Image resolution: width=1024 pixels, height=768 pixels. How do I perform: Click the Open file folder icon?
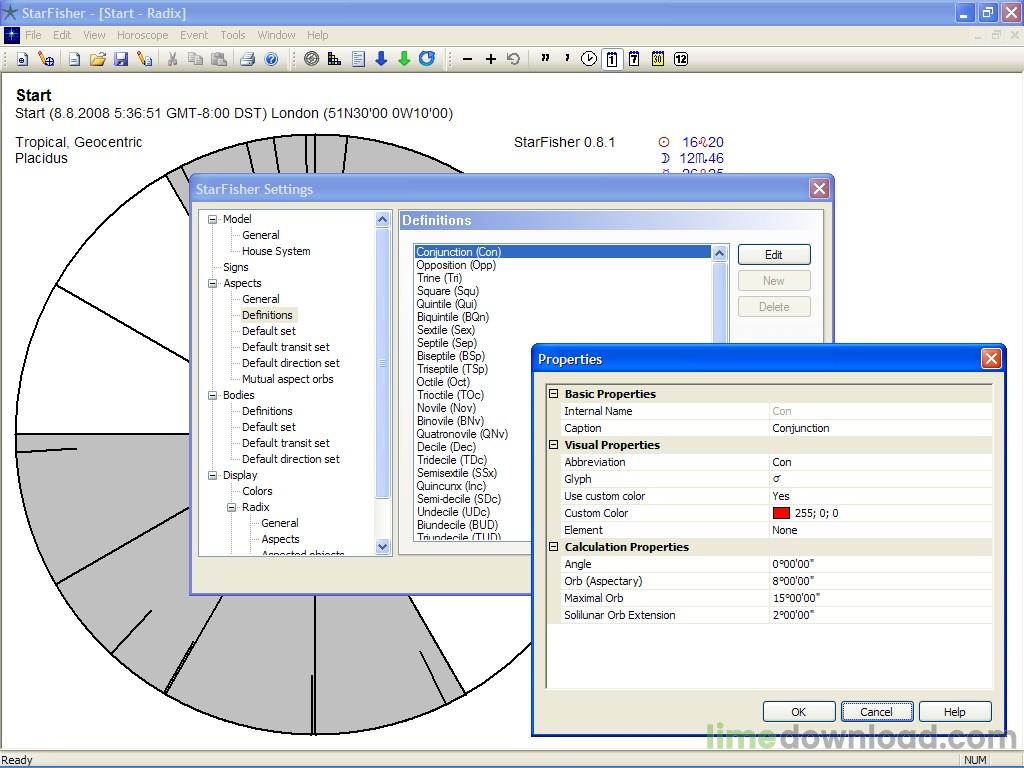[x=98, y=59]
